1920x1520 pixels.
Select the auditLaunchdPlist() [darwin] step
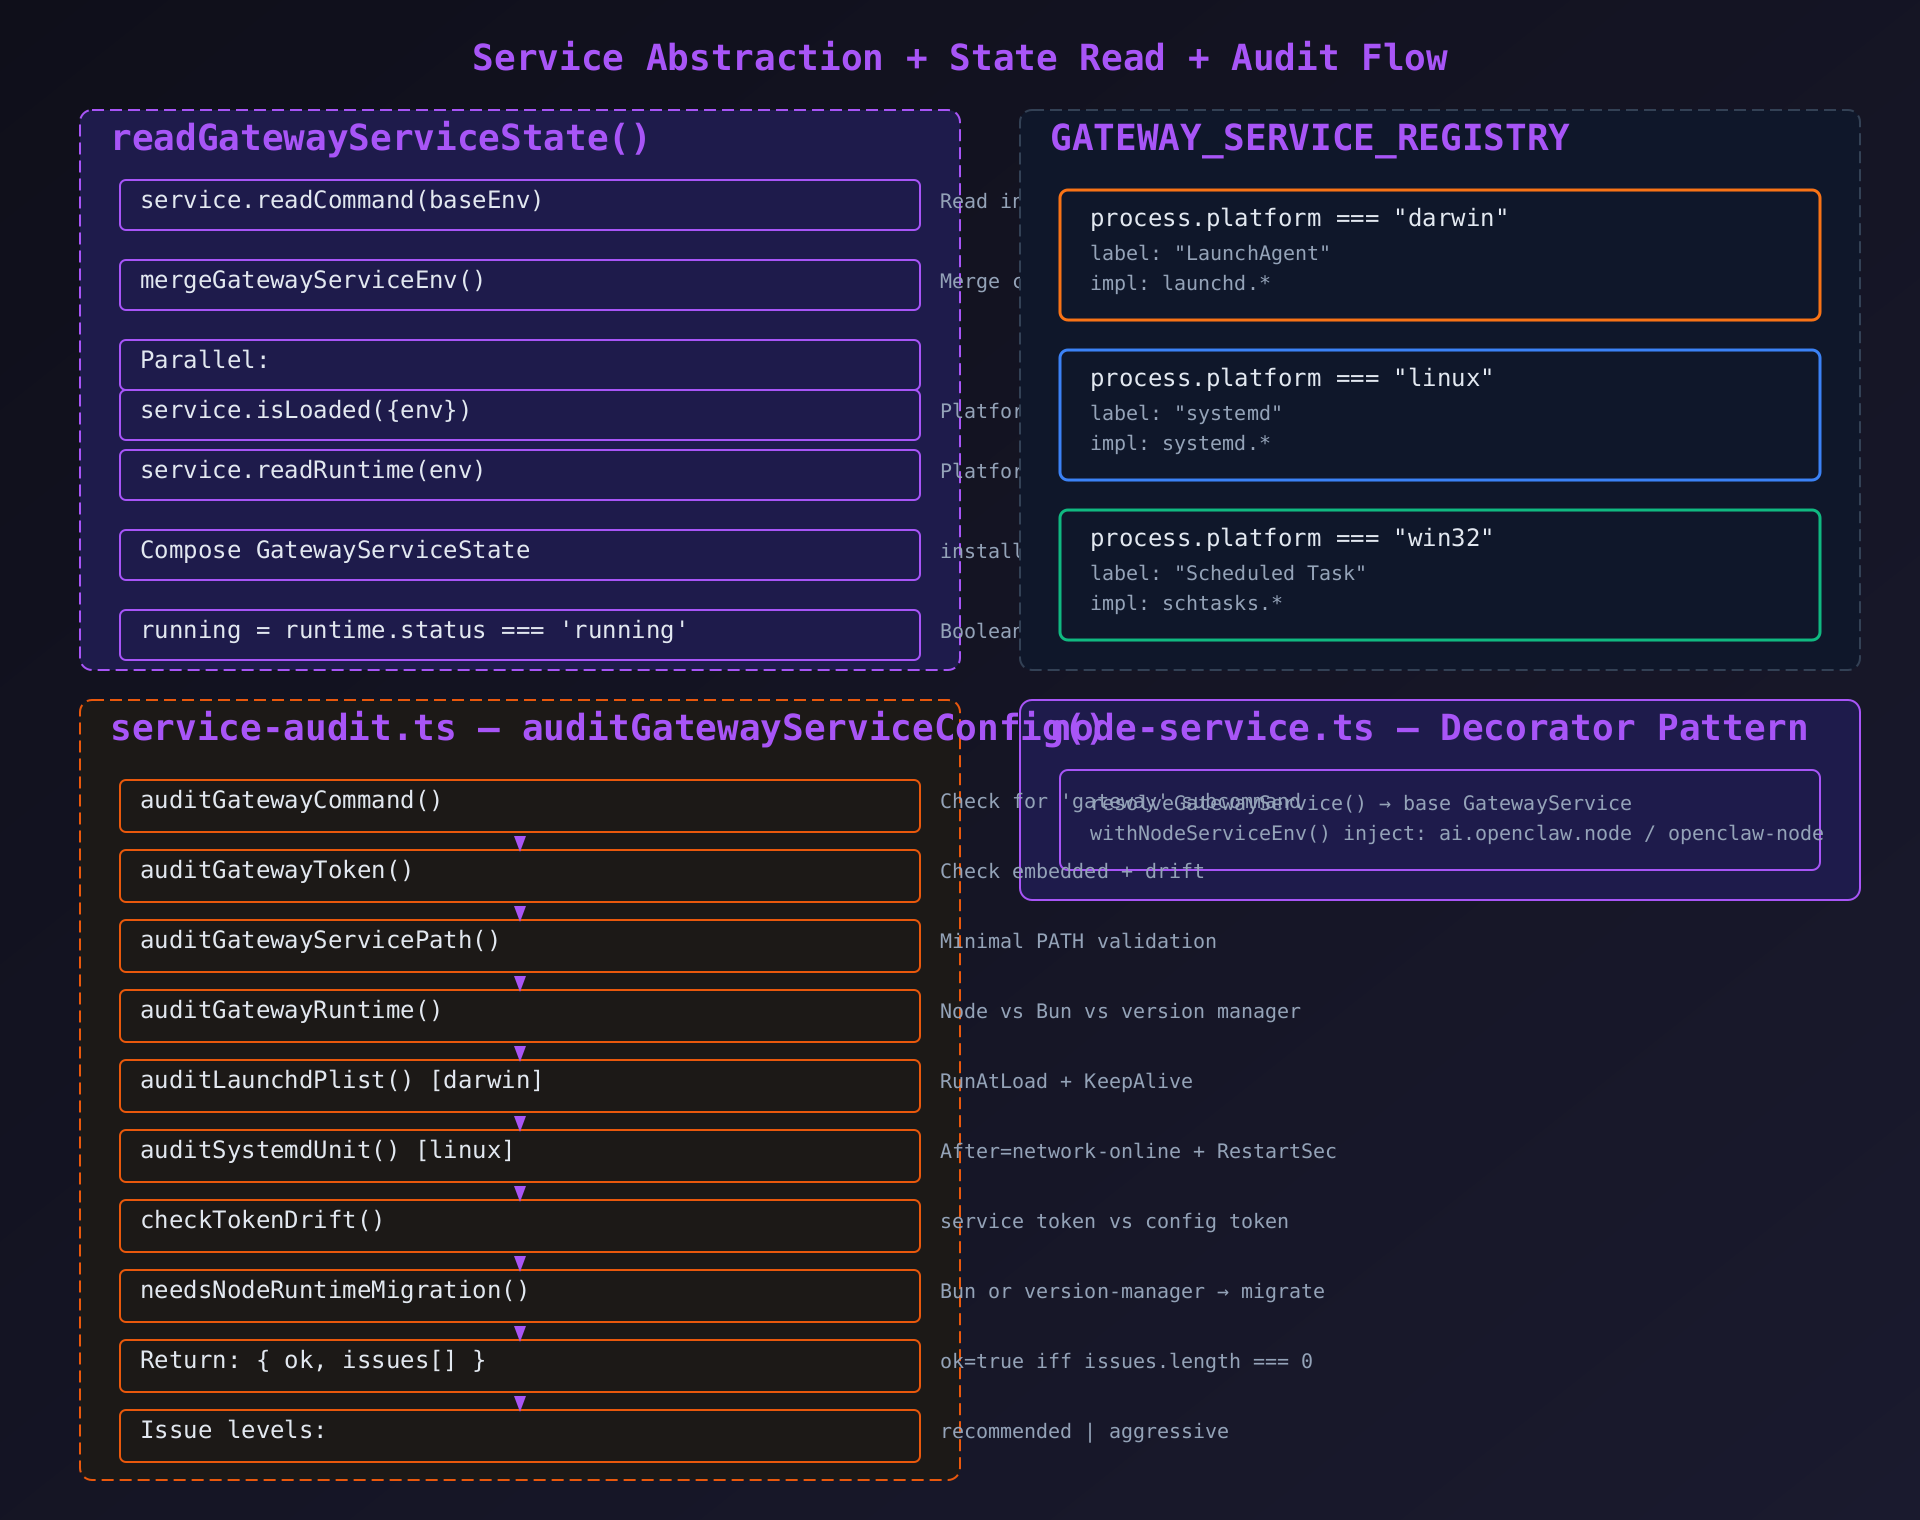[519, 1086]
